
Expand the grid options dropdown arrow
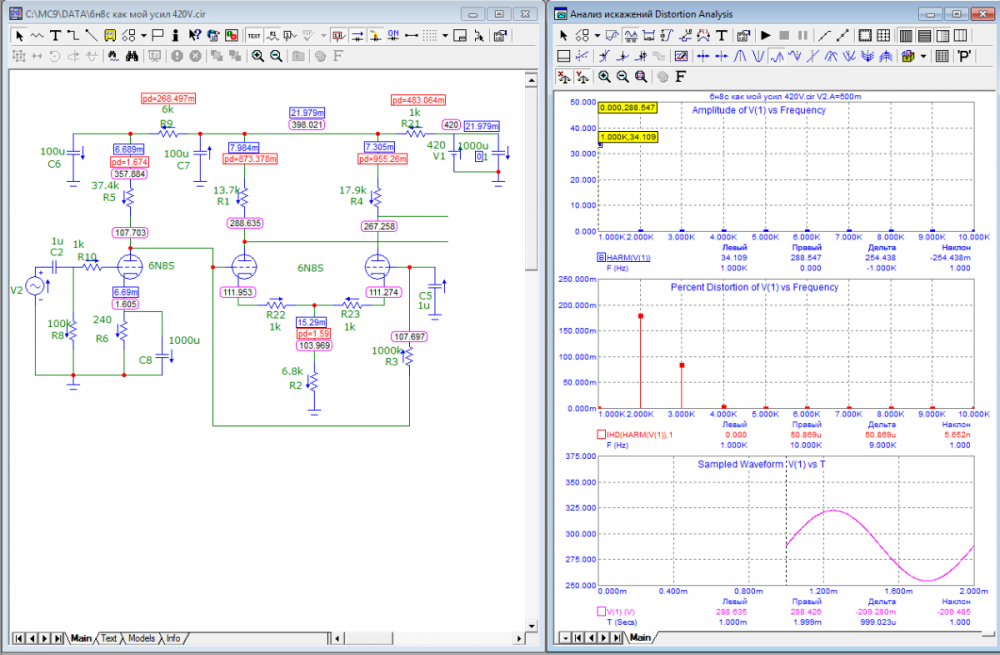point(443,35)
